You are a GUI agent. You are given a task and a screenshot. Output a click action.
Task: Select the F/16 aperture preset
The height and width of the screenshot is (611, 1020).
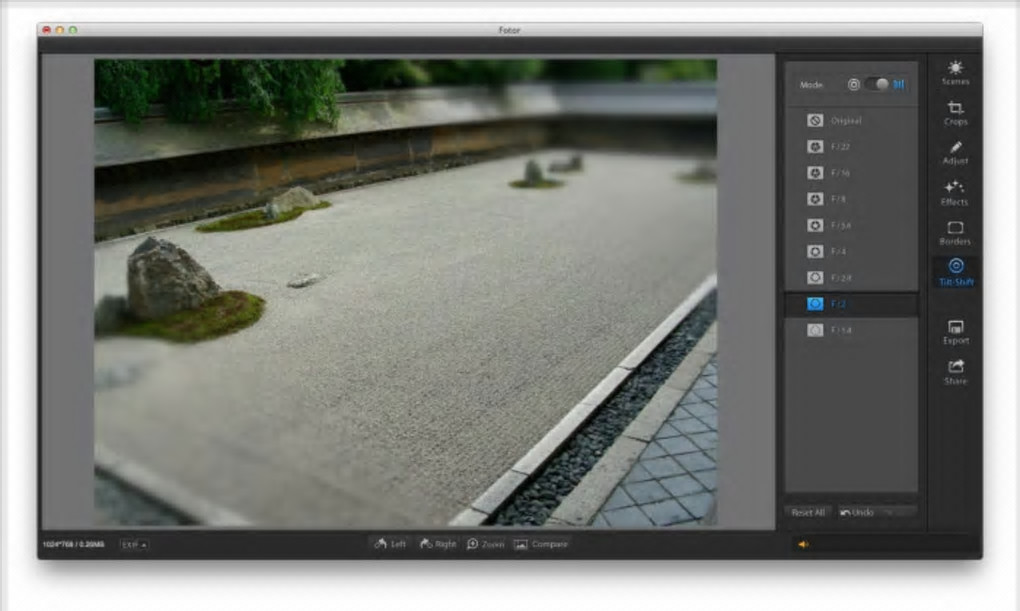pos(851,173)
